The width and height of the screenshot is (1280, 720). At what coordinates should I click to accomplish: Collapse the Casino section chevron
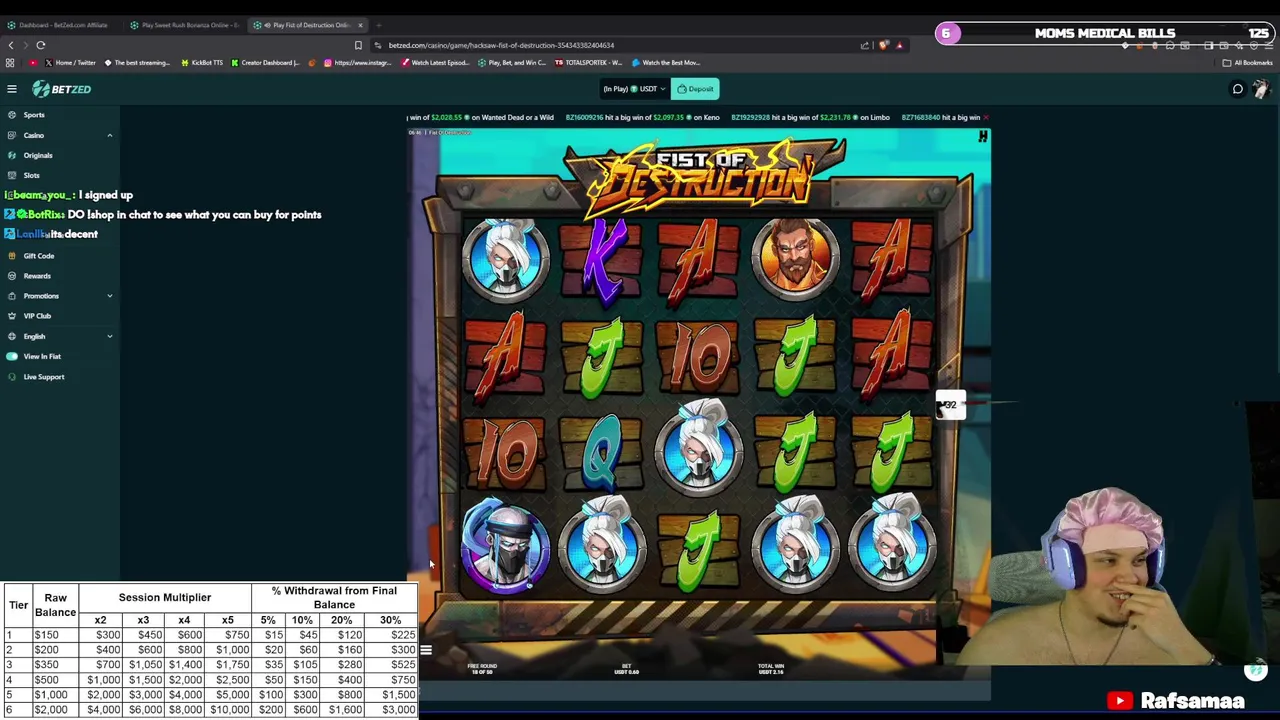(x=110, y=135)
